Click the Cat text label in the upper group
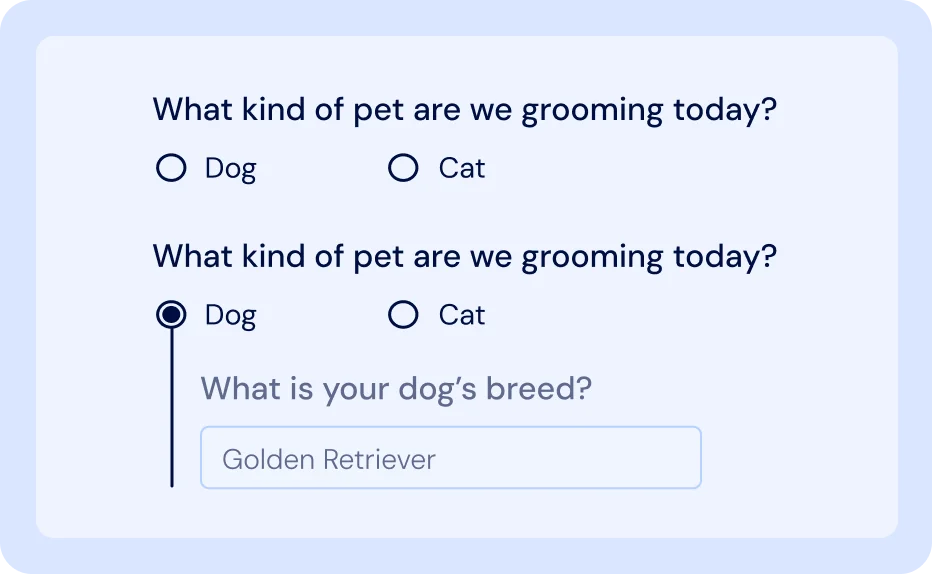The width and height of the screenshot is (932, 574). pyautogui.click(x=461, y=168)
